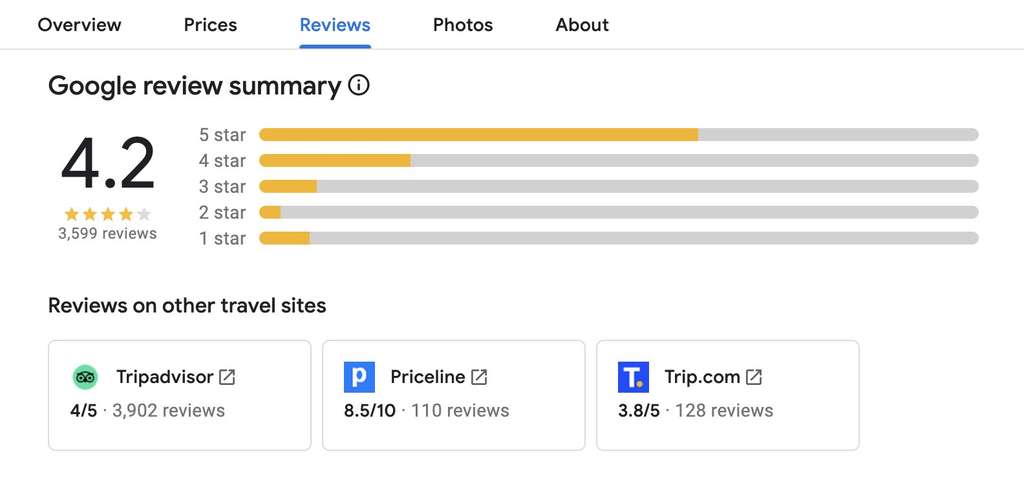Click the 3,599 reviews count text
1024x493 pixels.
click(107, 234)
